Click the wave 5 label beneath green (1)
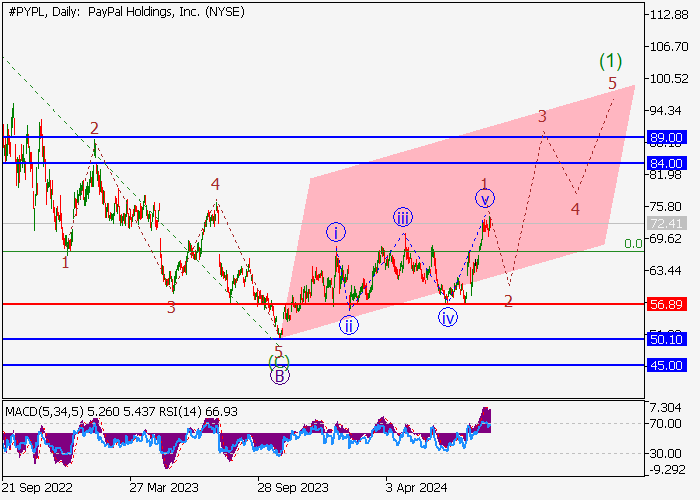The width and height of the screenshot is (700, 500). click(x=612, y=83)
